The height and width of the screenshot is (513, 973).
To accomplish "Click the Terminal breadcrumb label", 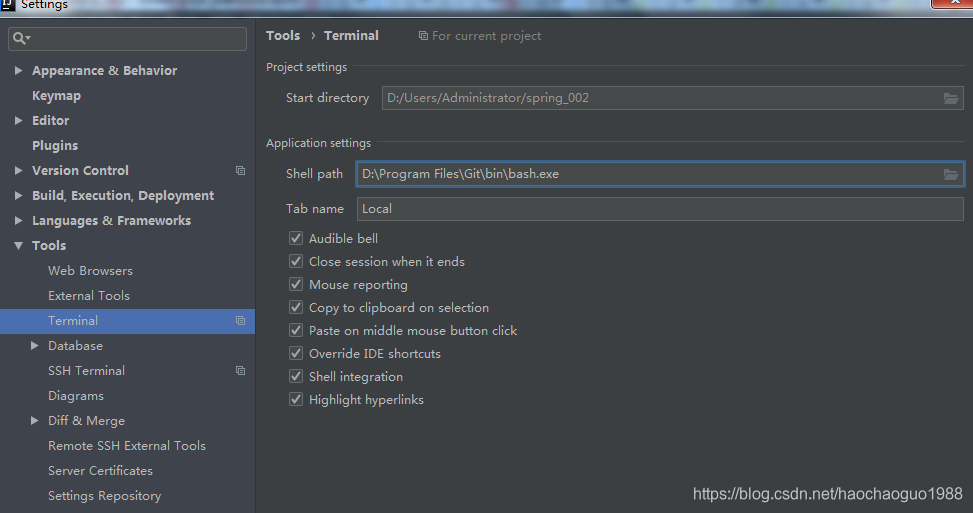I will point(351,36).
